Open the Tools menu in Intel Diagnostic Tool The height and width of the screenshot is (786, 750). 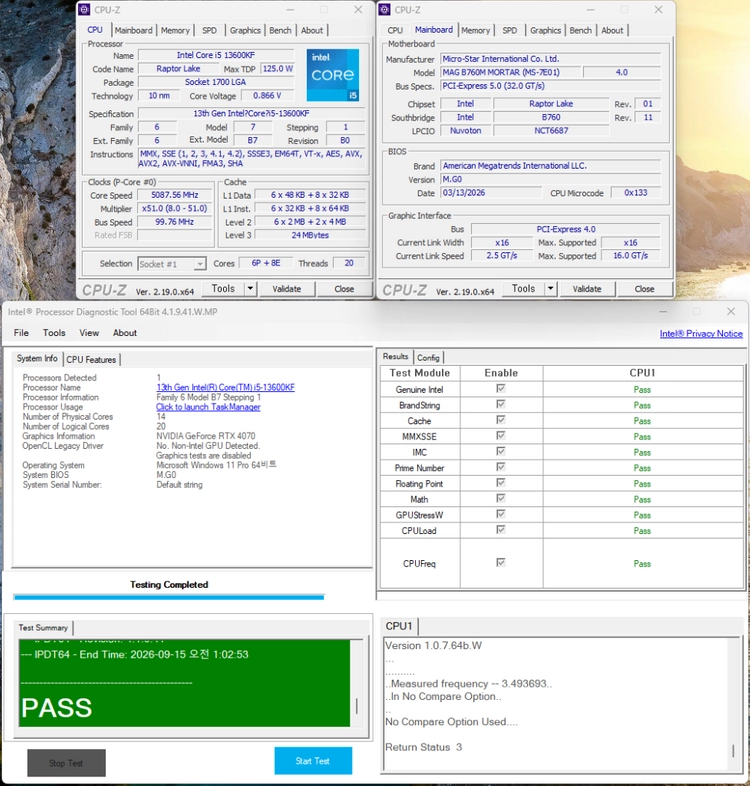(x=54, y=333)
